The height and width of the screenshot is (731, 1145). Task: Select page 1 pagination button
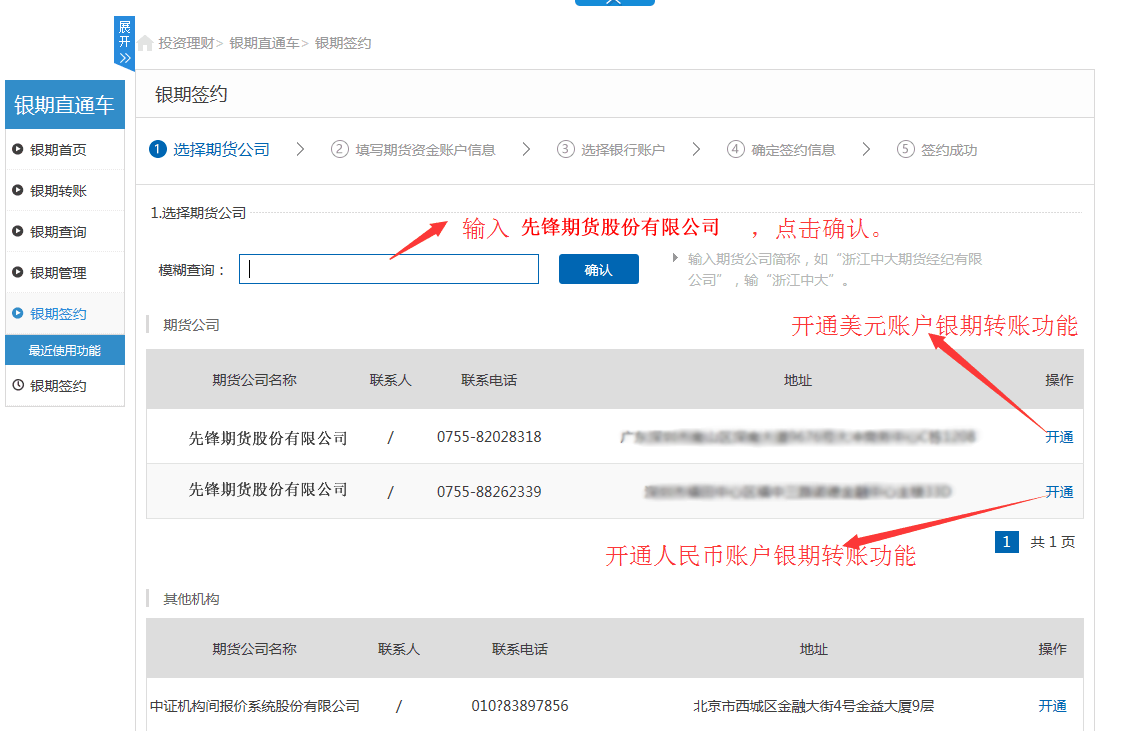(x=1006, y=542)
